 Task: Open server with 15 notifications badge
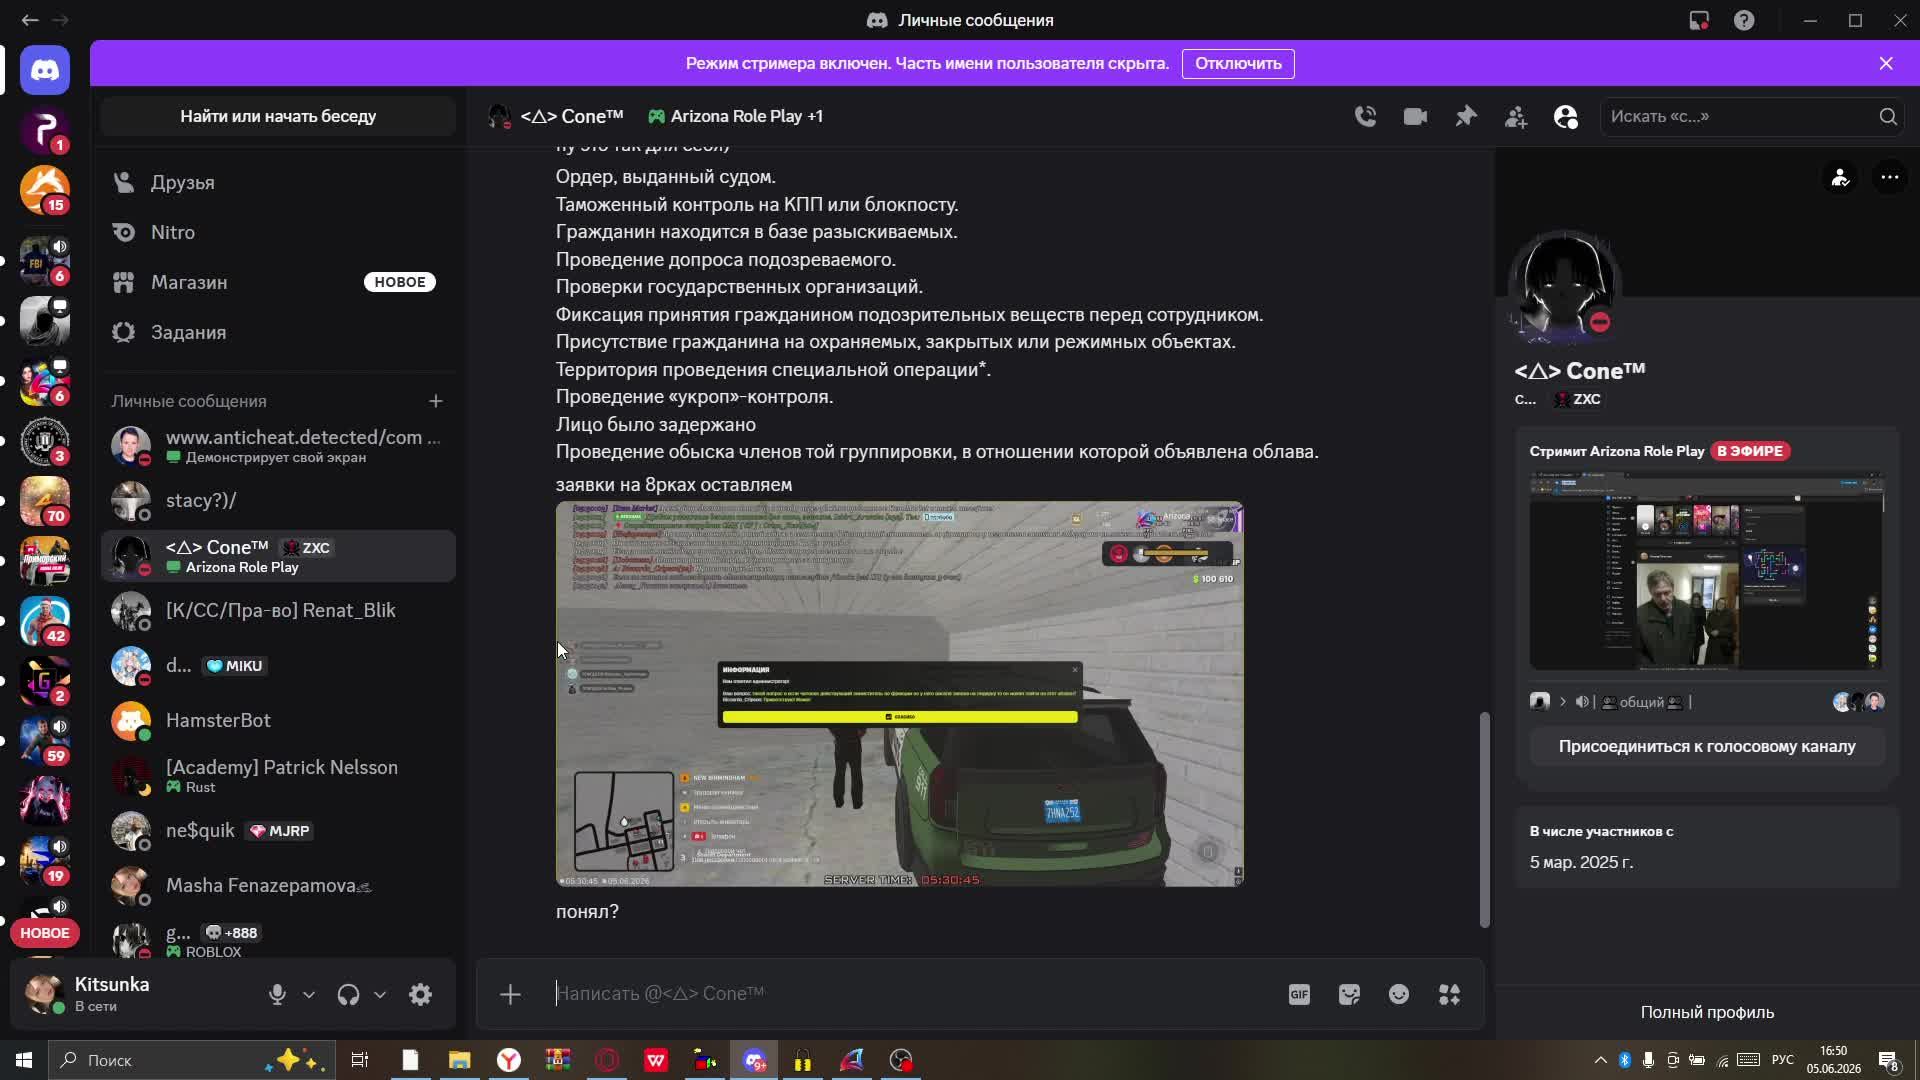click(x=45, y=190)
